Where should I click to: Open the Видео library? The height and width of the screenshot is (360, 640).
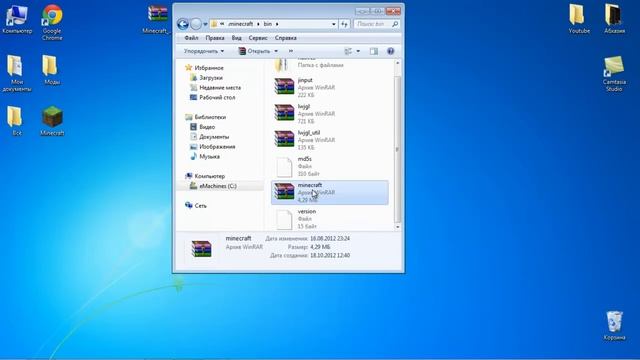[207, 127]
